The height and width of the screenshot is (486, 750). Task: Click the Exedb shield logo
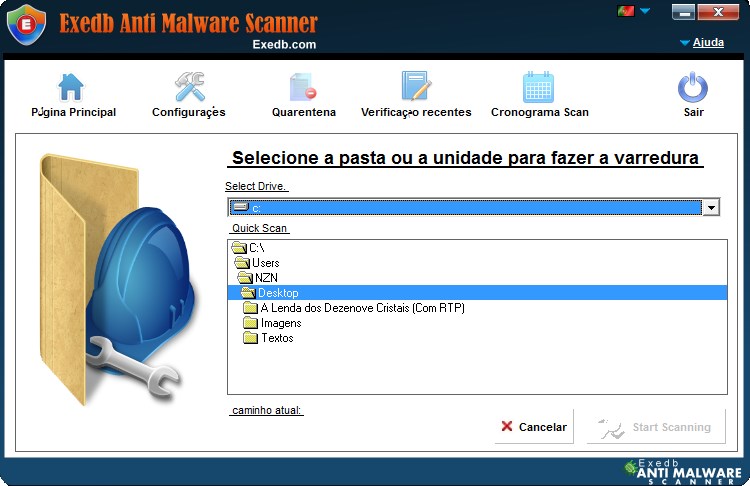(26, 24)
